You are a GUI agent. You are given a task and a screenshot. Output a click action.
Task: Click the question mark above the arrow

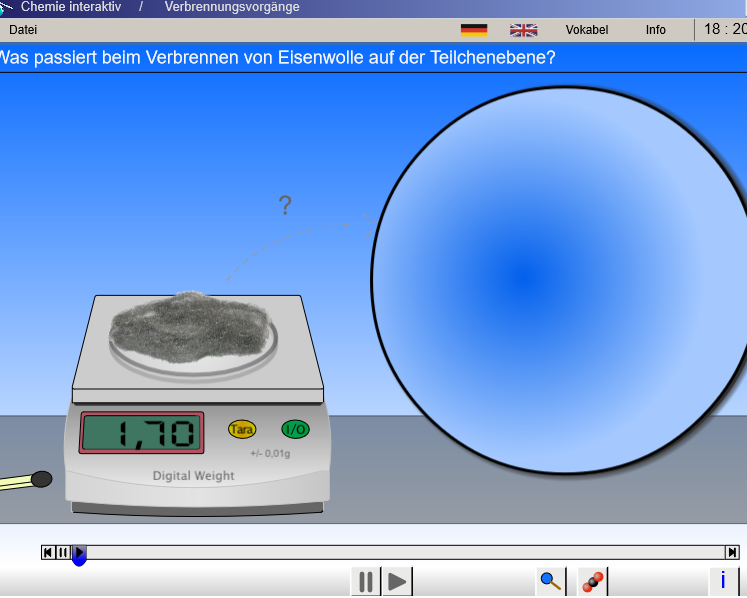285,206
